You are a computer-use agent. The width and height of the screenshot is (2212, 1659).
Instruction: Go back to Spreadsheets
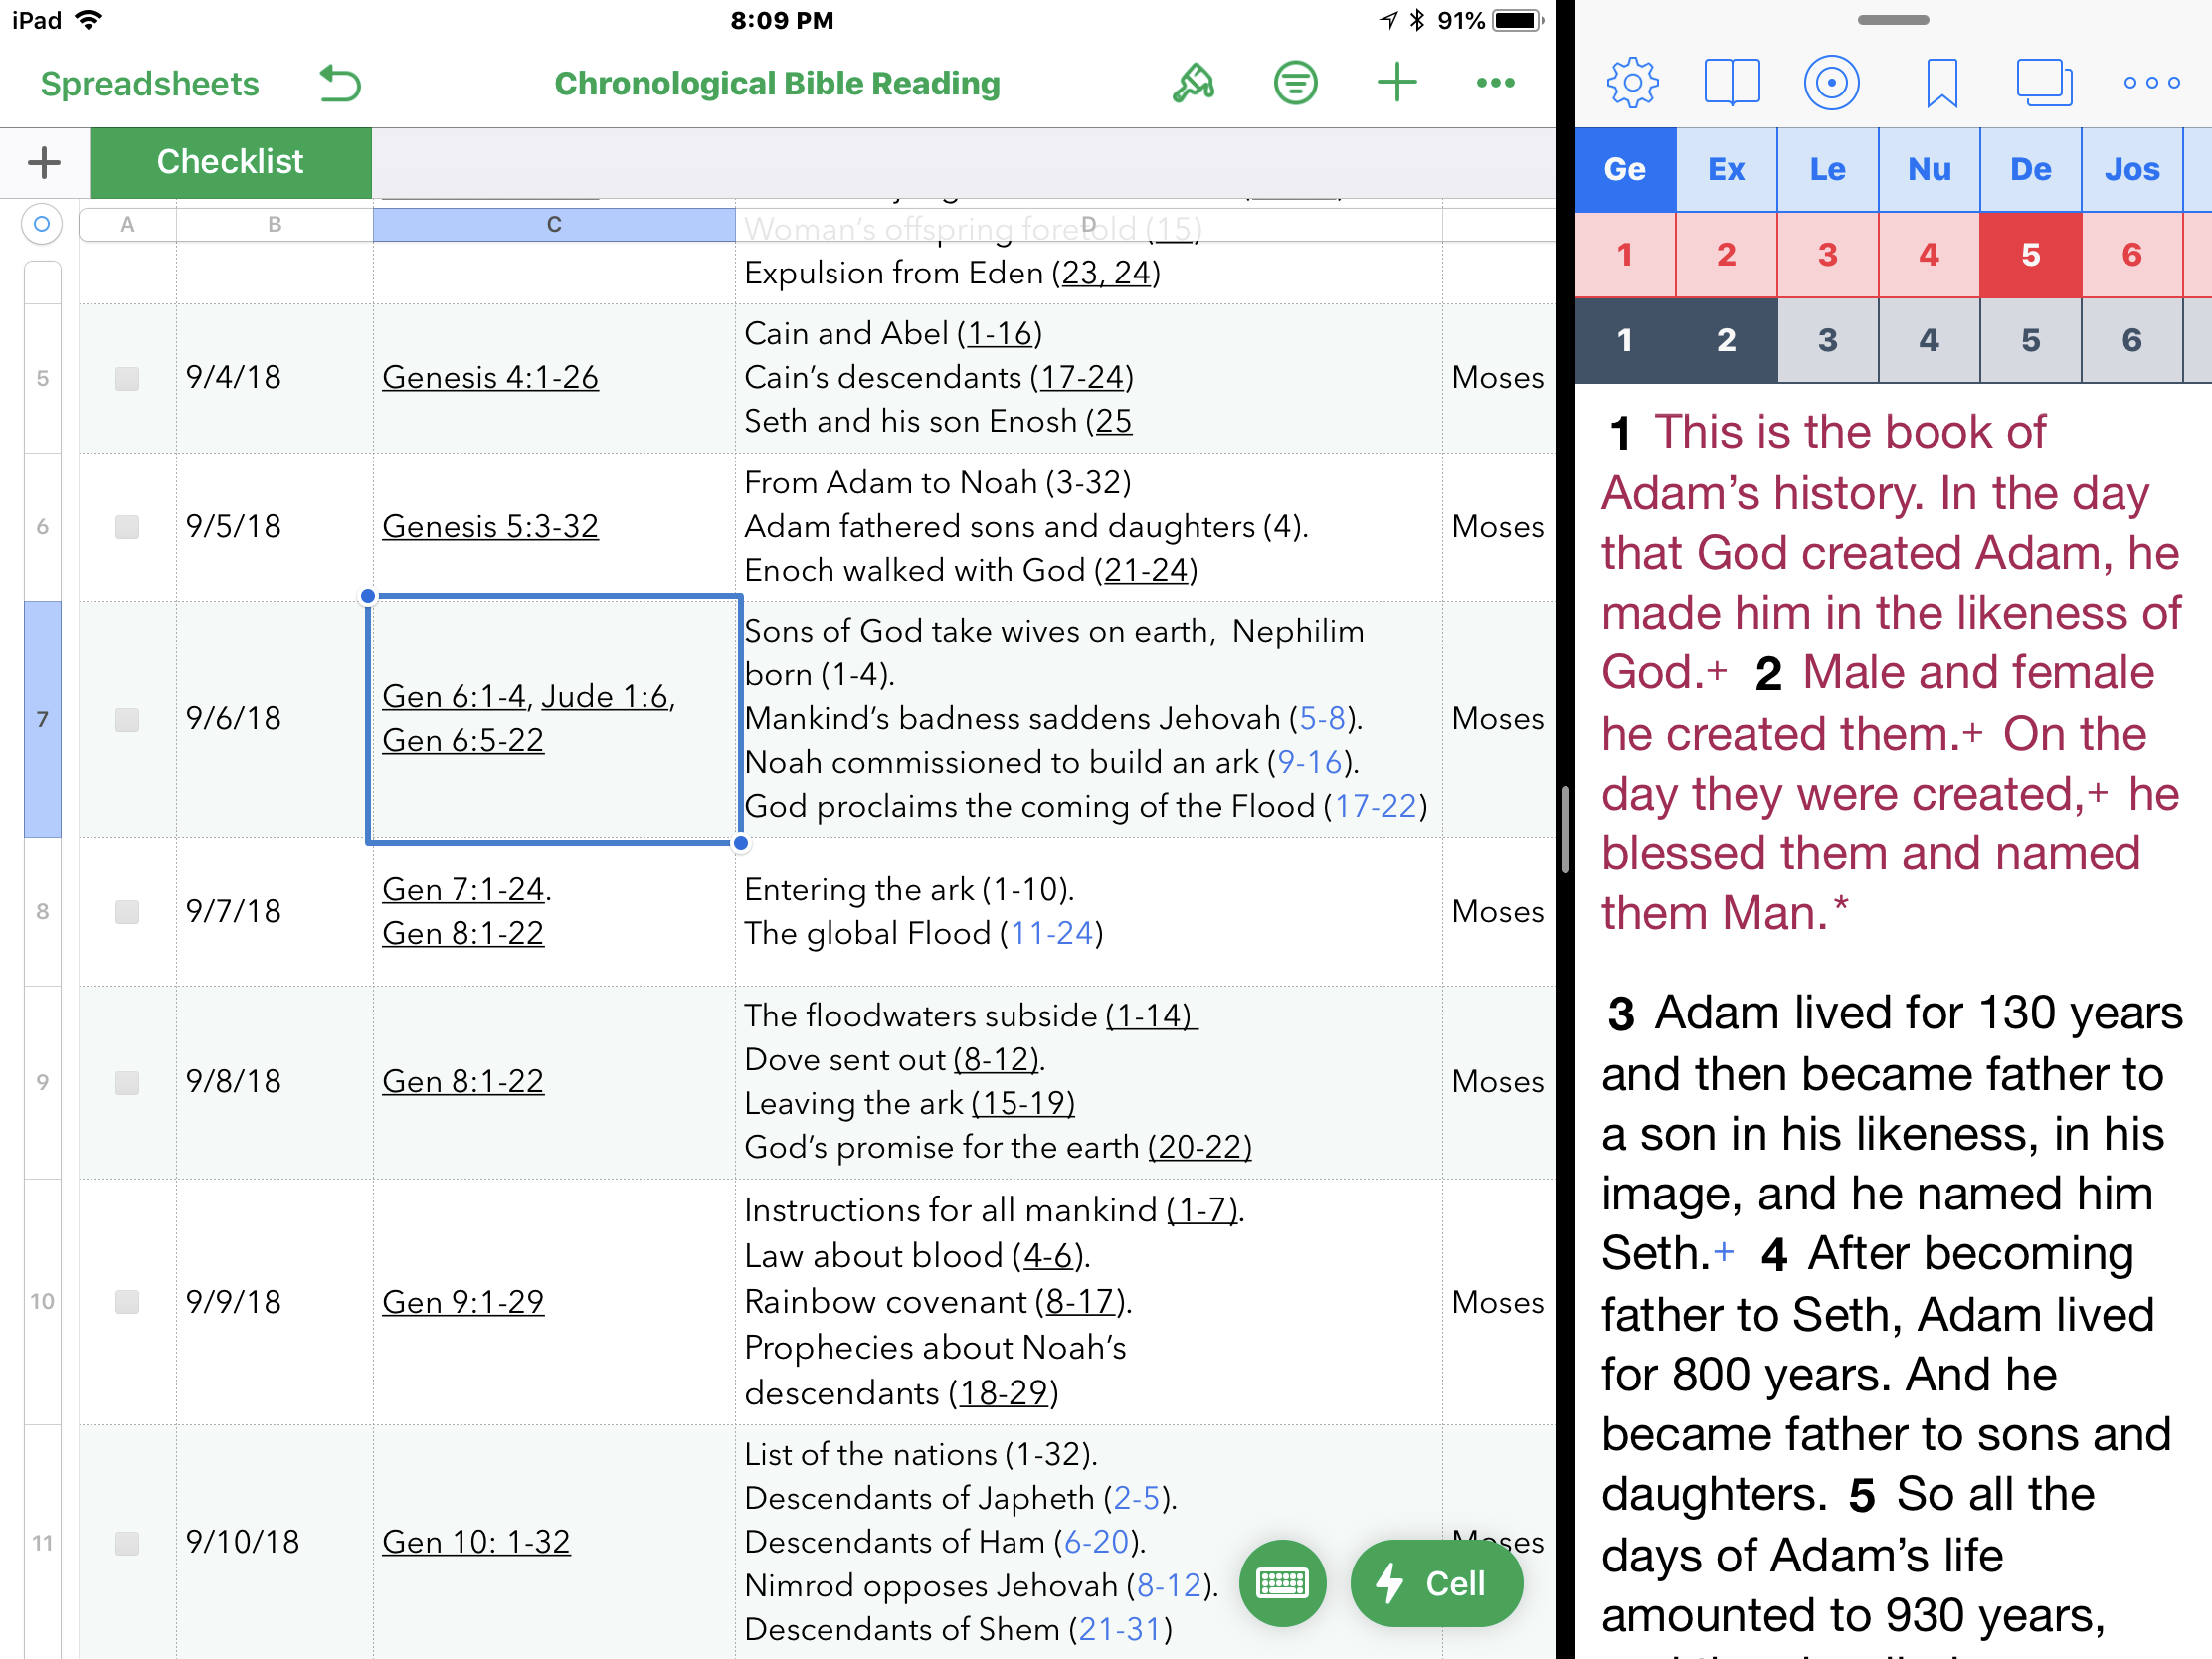pos(149,83)
